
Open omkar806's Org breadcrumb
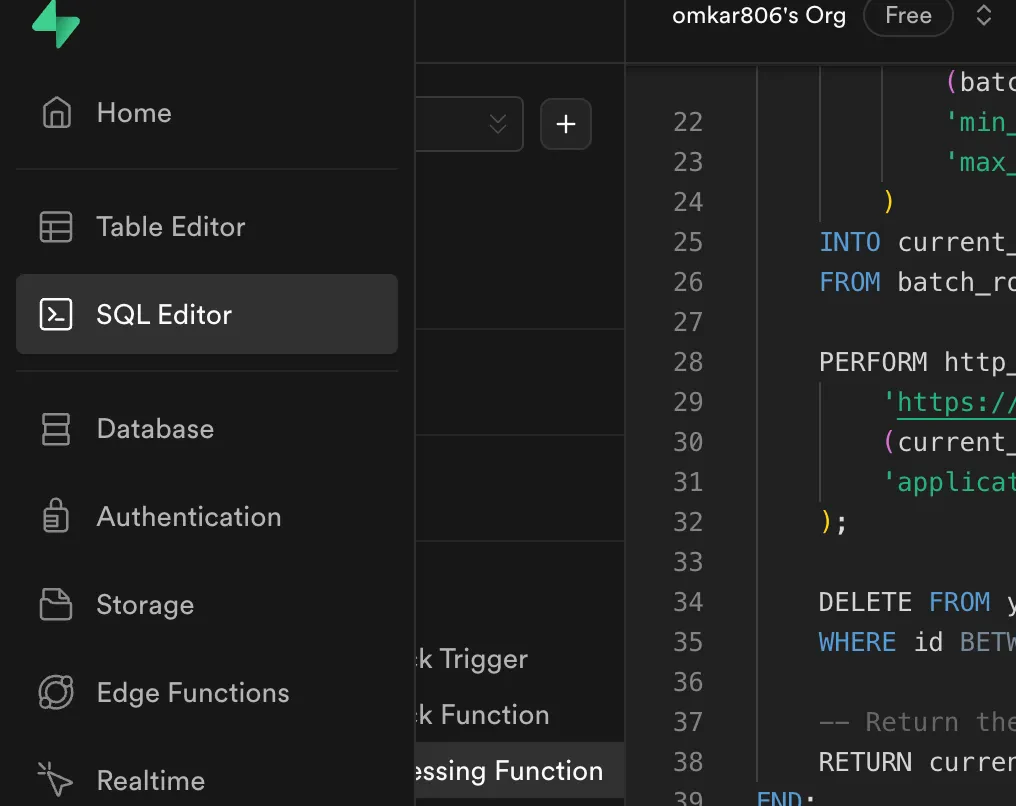pyautogui.click(x=758, y=16)
